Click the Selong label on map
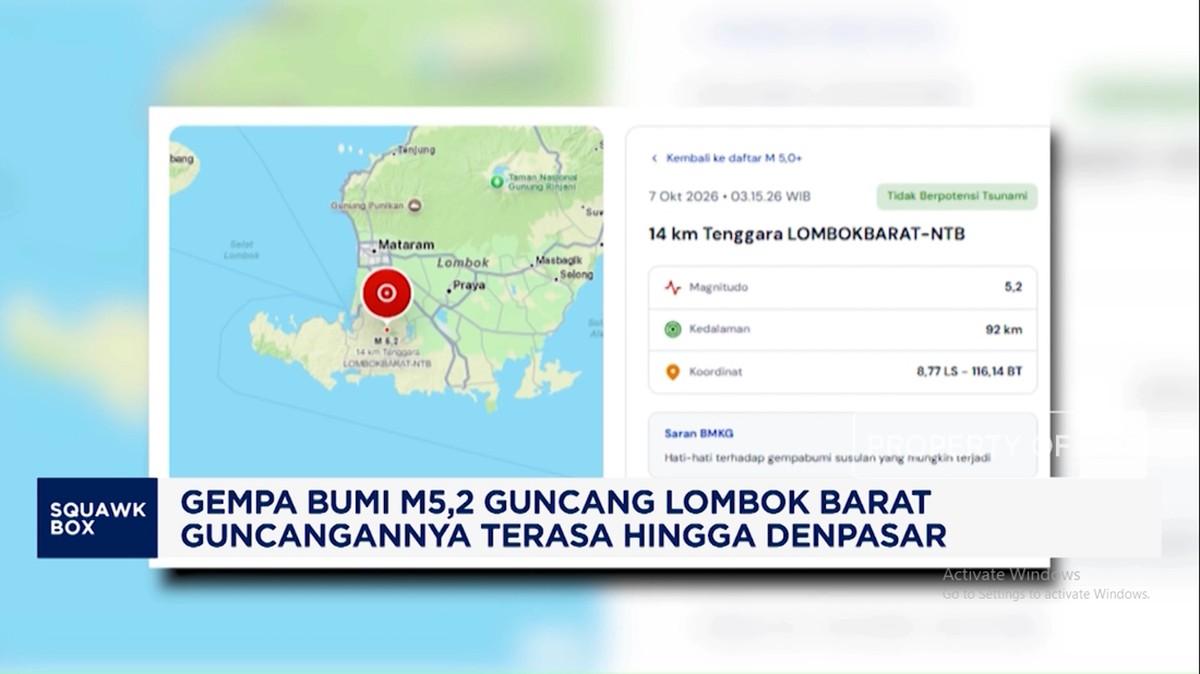 [575, 274]
